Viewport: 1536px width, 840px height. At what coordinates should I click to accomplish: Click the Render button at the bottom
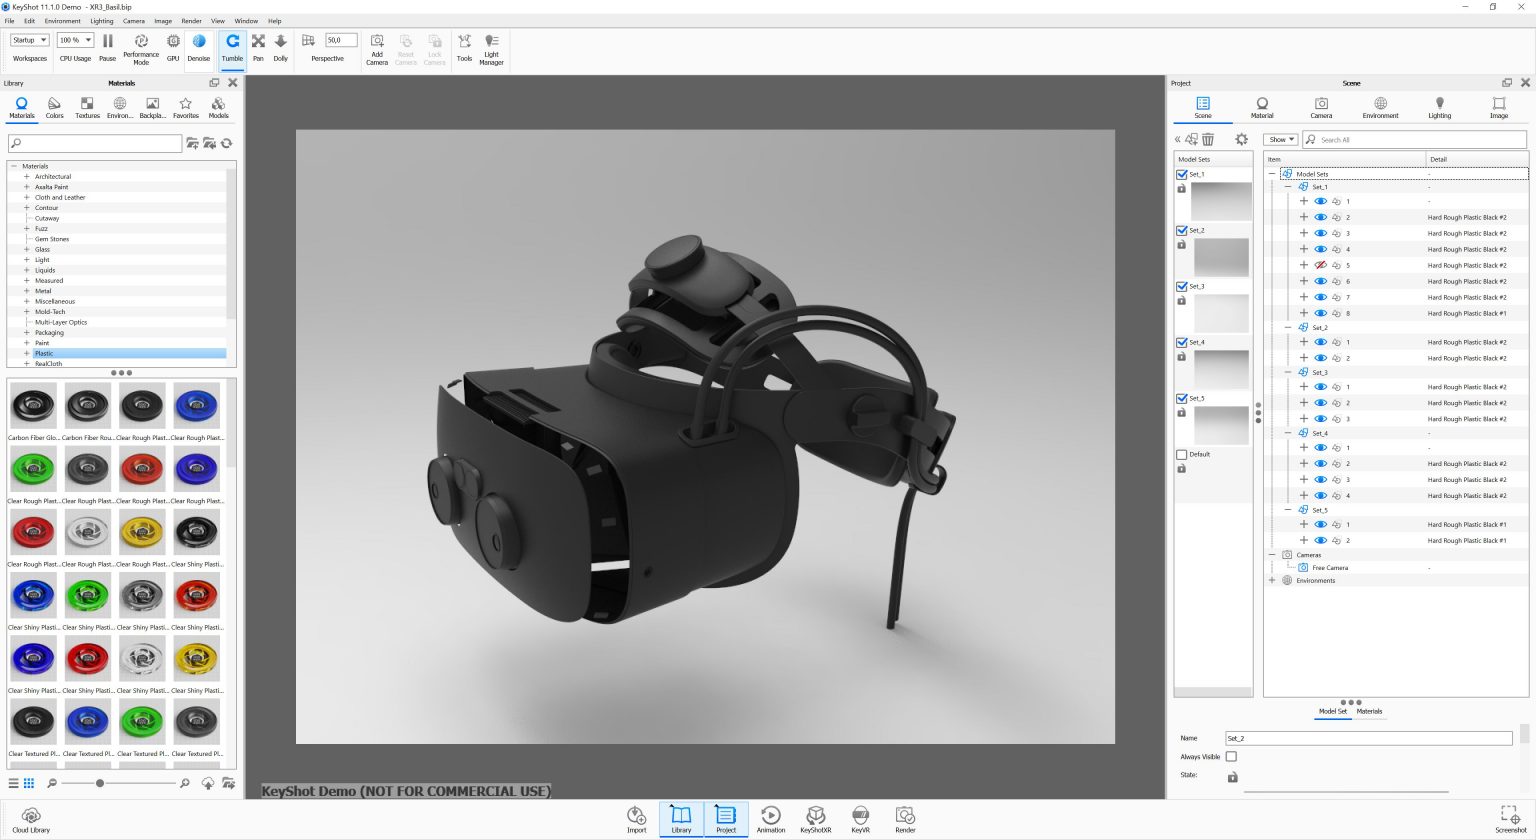(905, 817)
